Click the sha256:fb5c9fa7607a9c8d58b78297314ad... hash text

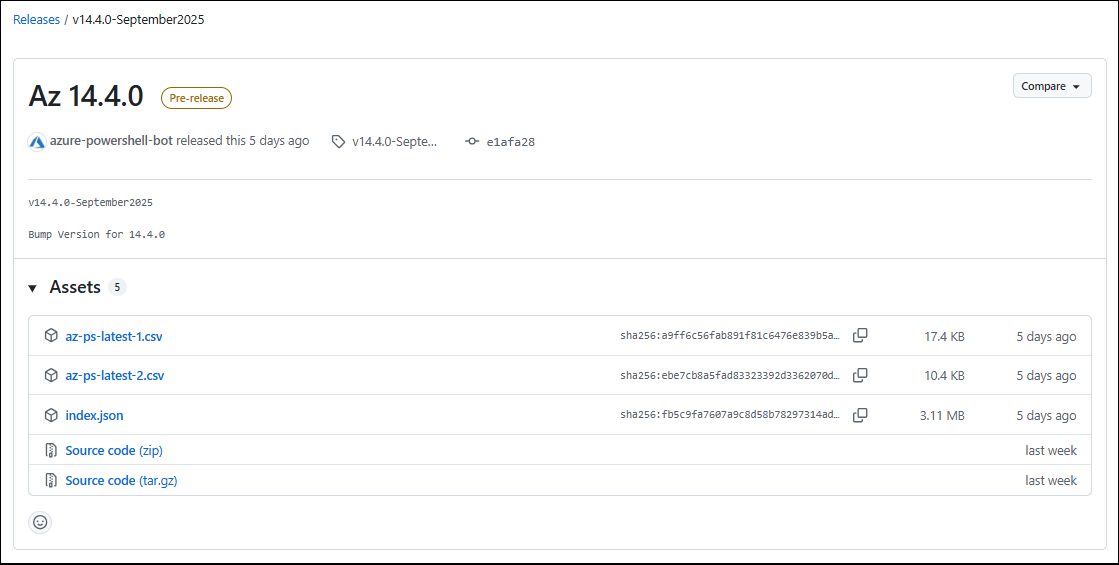pos(730,414)
